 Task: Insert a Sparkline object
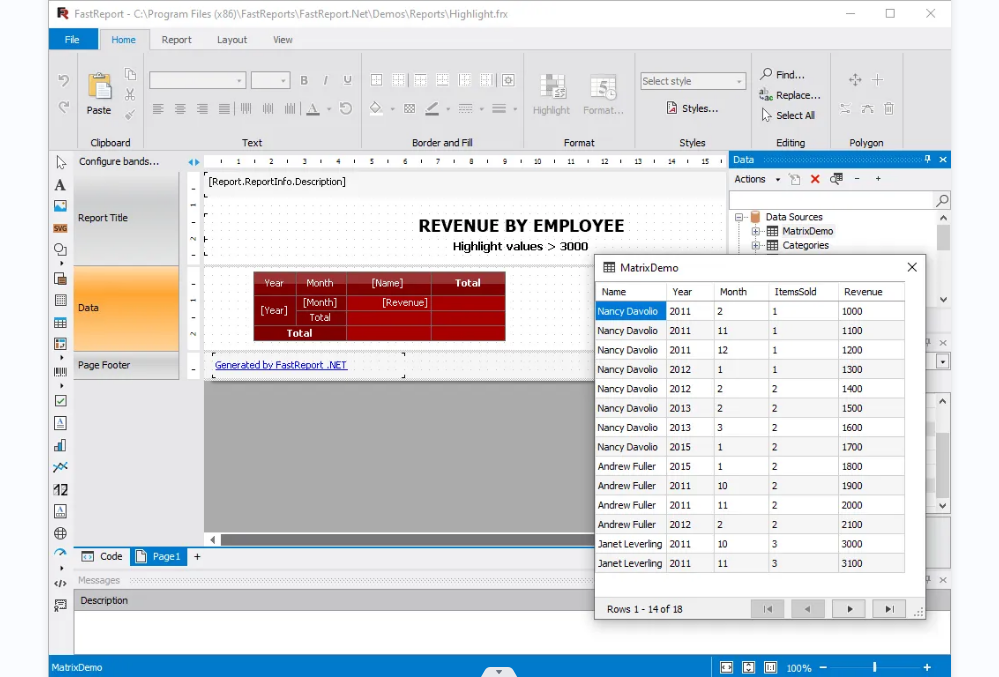click(60, 467)
